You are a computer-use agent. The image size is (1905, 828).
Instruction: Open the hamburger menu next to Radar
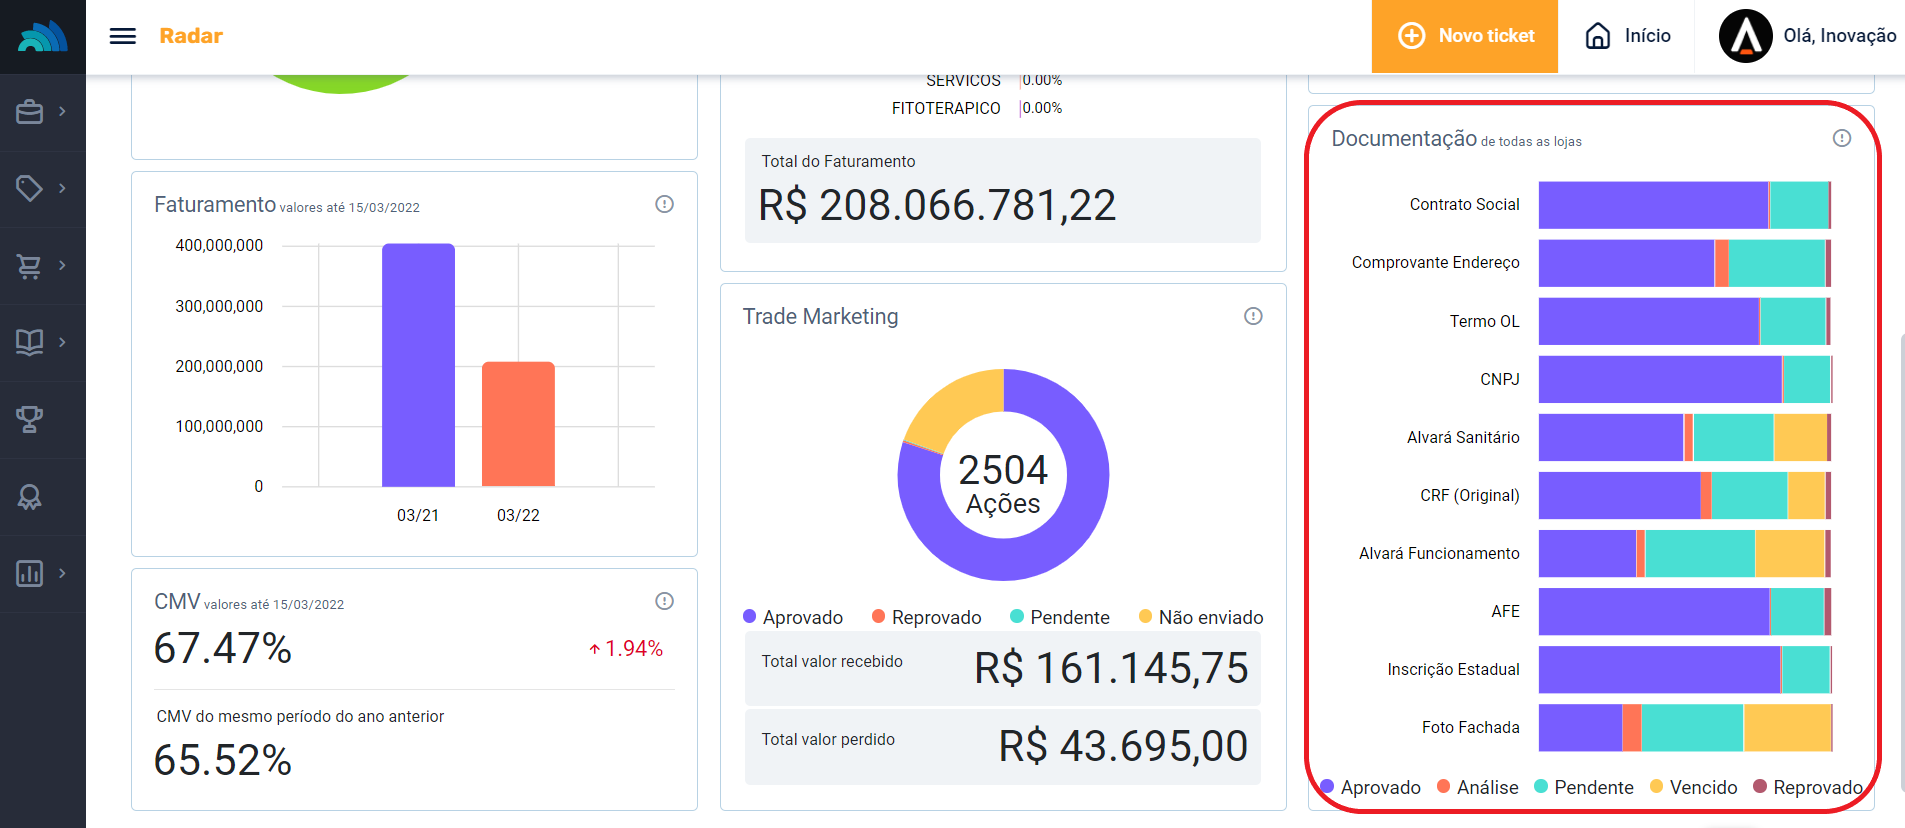pos(122,36)
